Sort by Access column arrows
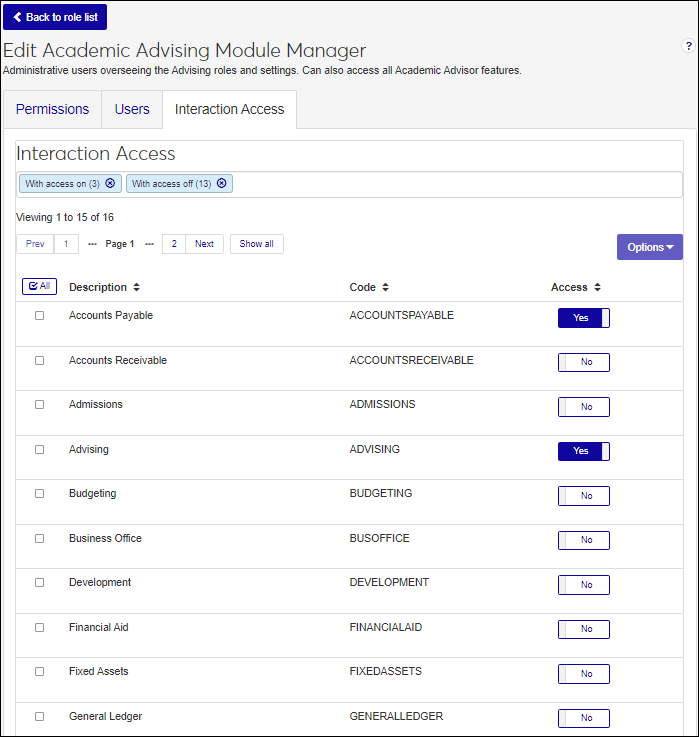The image size is (699, 737). [x=597, y=288]
